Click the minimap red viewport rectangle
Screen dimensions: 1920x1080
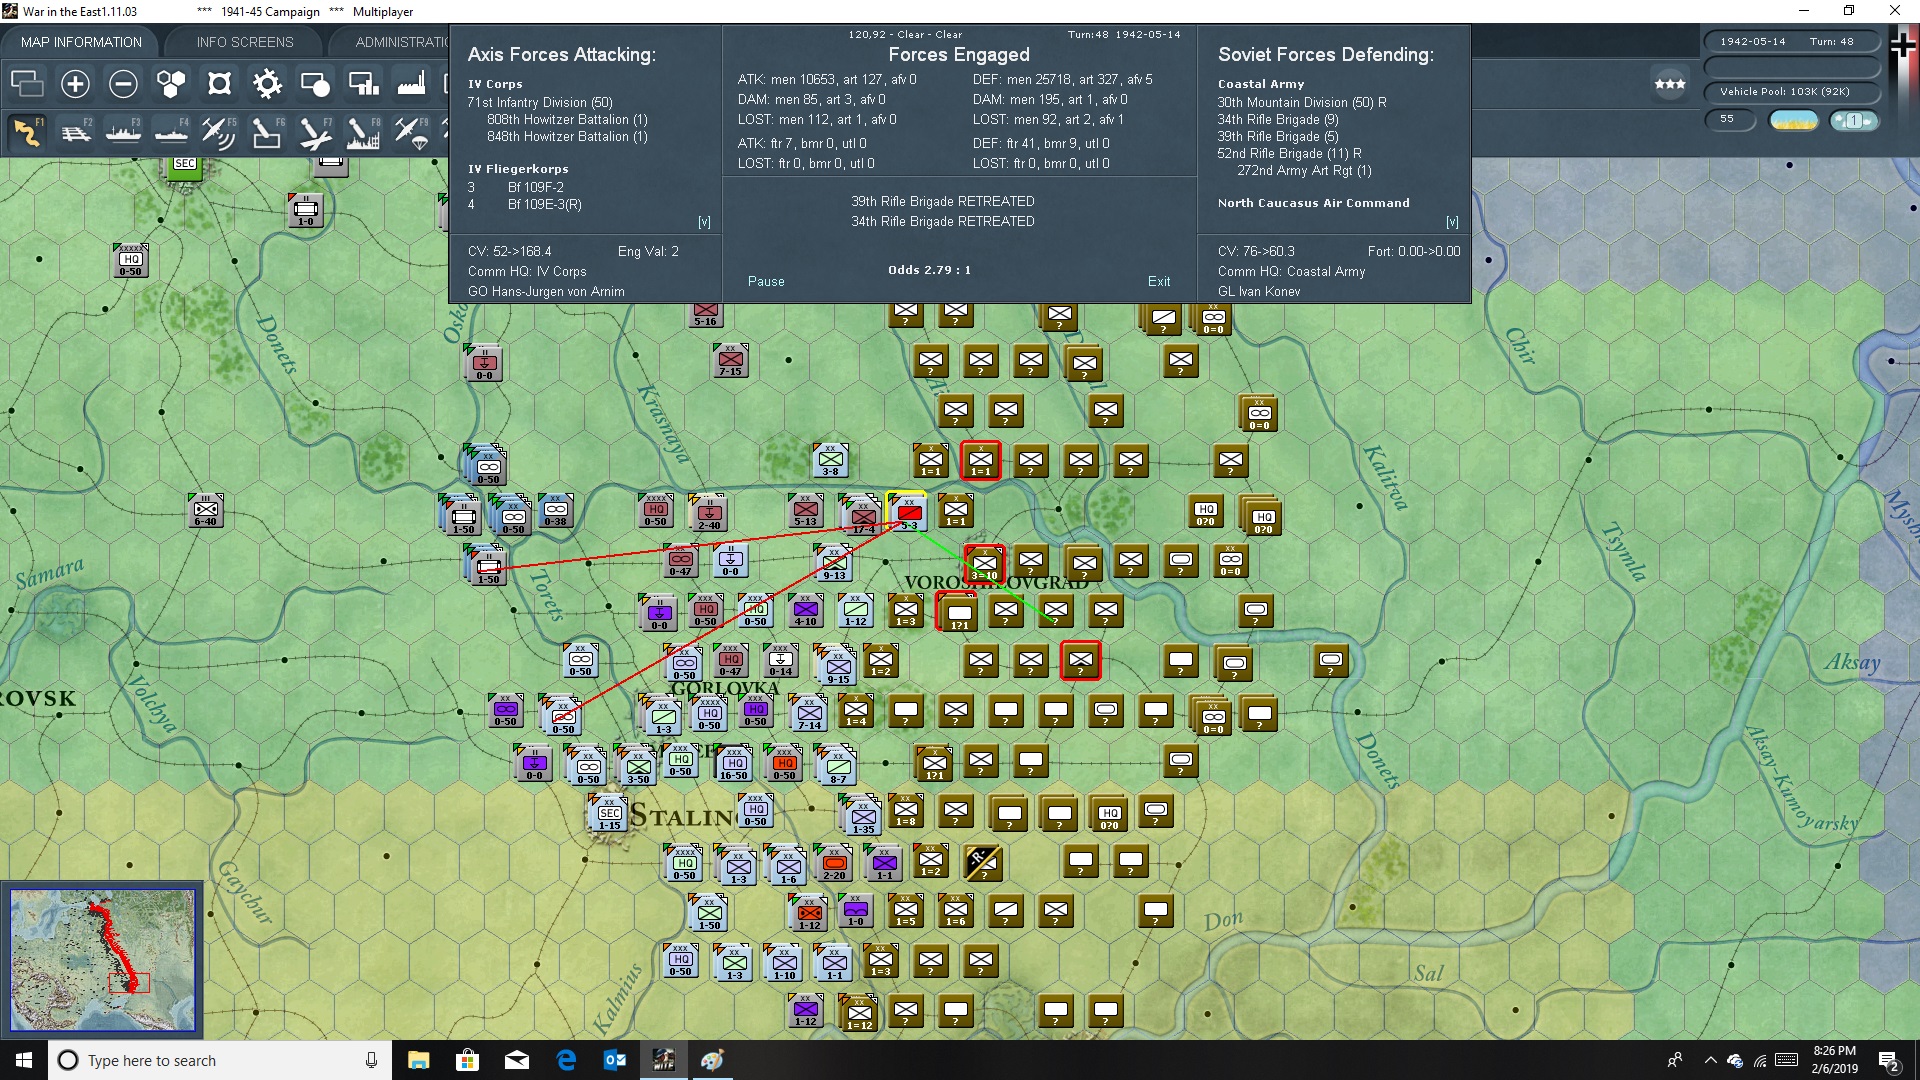point(129,982)
